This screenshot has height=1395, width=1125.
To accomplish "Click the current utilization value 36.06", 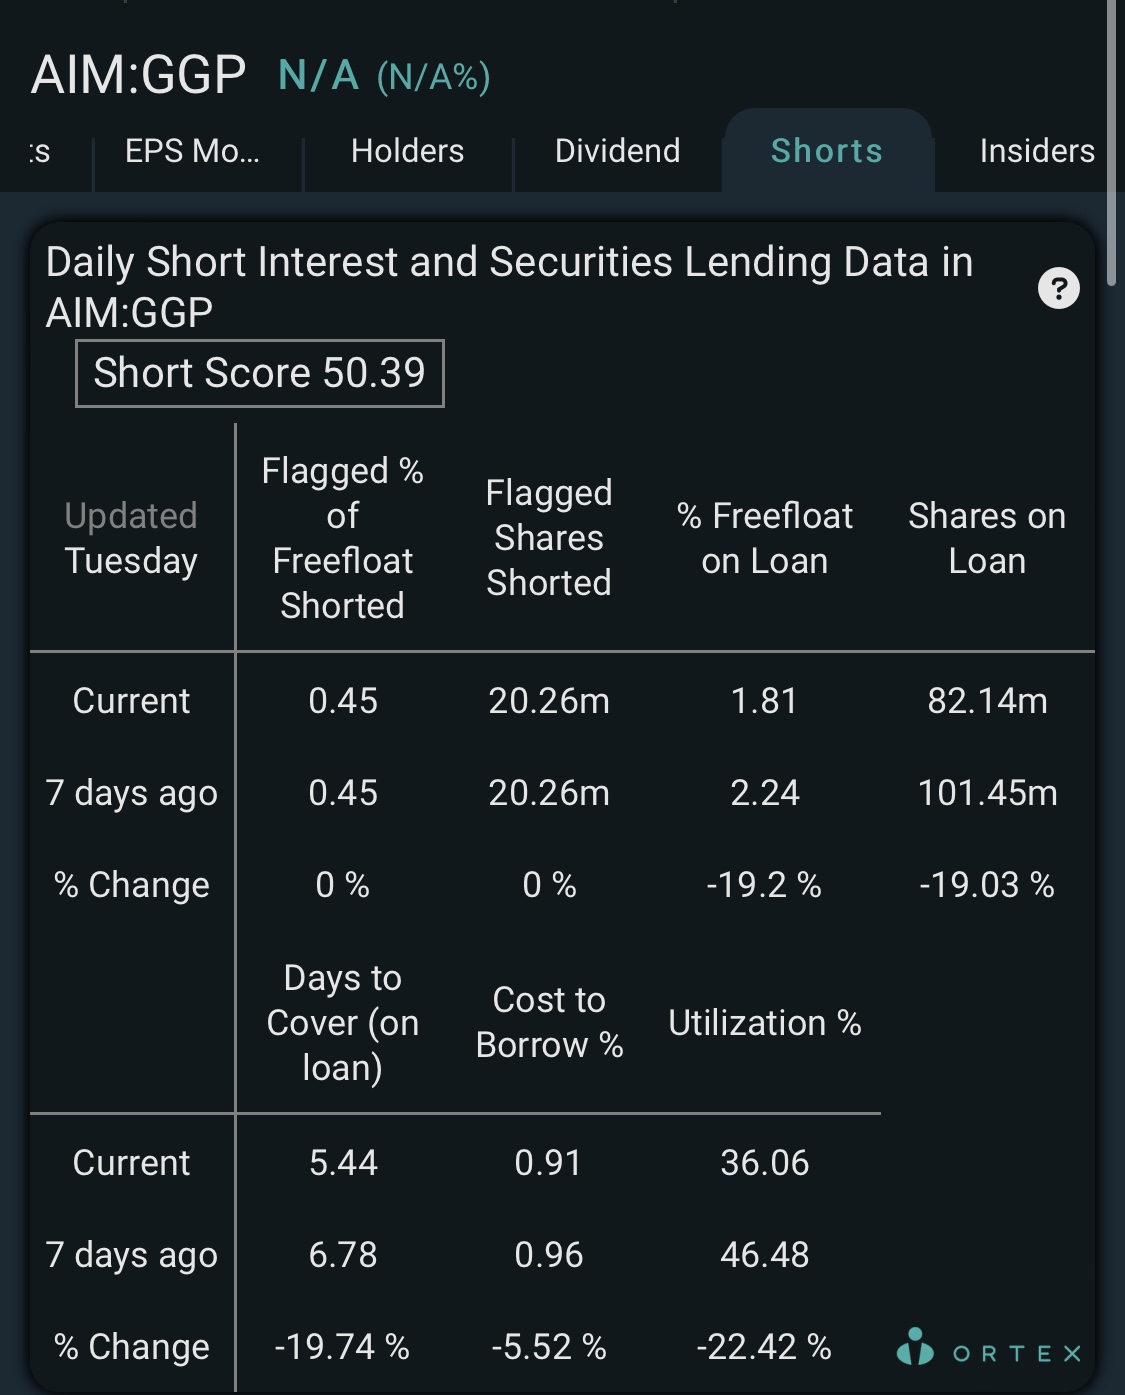I will coord(765,1163).
